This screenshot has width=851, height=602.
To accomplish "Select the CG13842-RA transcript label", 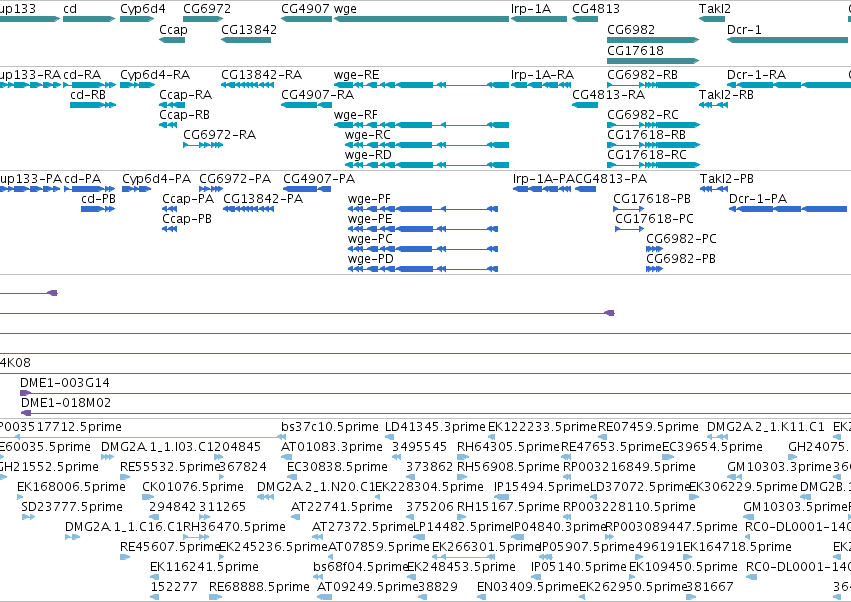I will click(262, 74).
